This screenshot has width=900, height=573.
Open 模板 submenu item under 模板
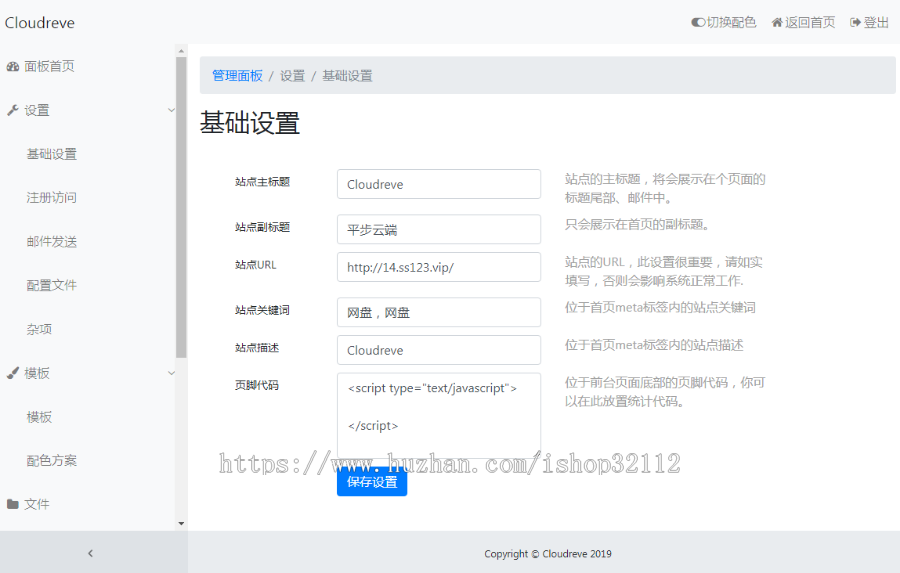tap(39, 417)
